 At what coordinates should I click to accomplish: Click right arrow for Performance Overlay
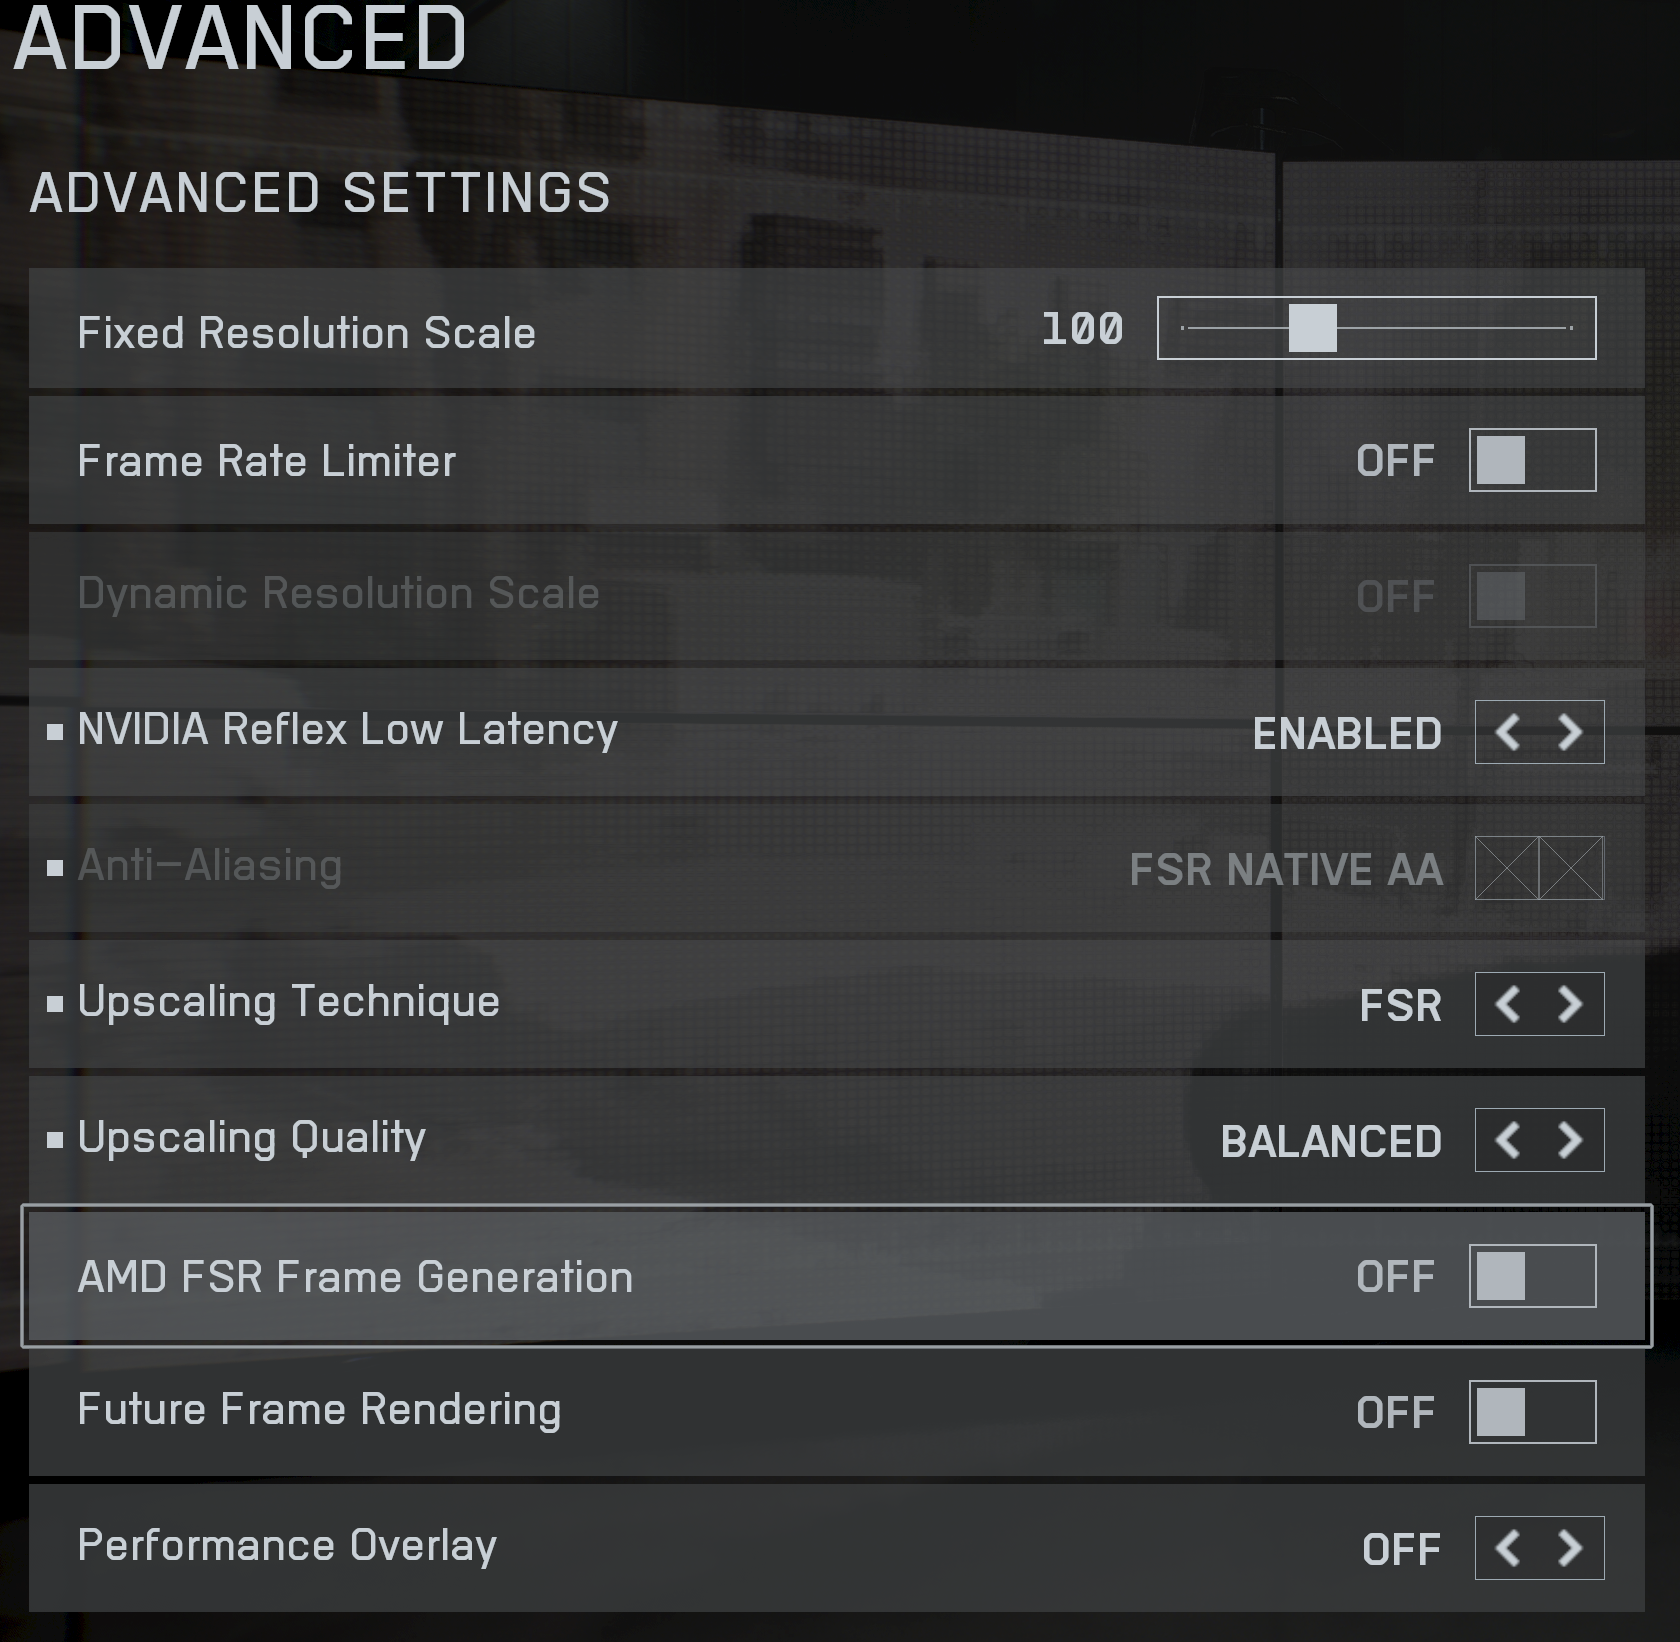[1571, 1548]
